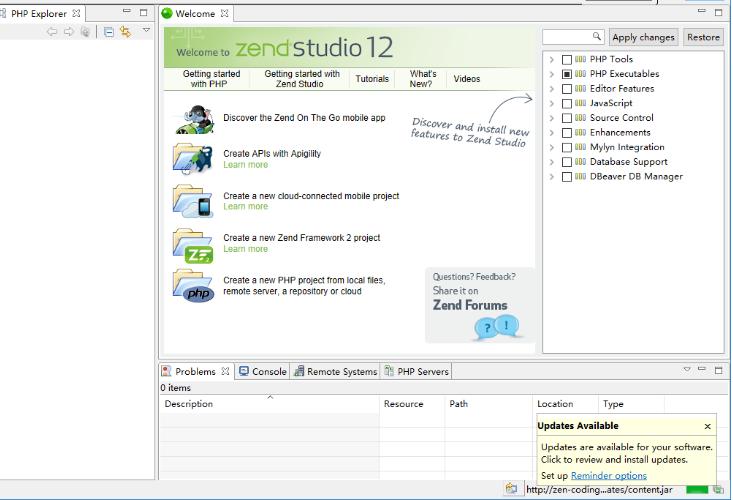Screen dimensions: 733x500
Task: Click Learn more under cloud-connected mobile project
Action: pyautogui.click(x=245, y=207)
